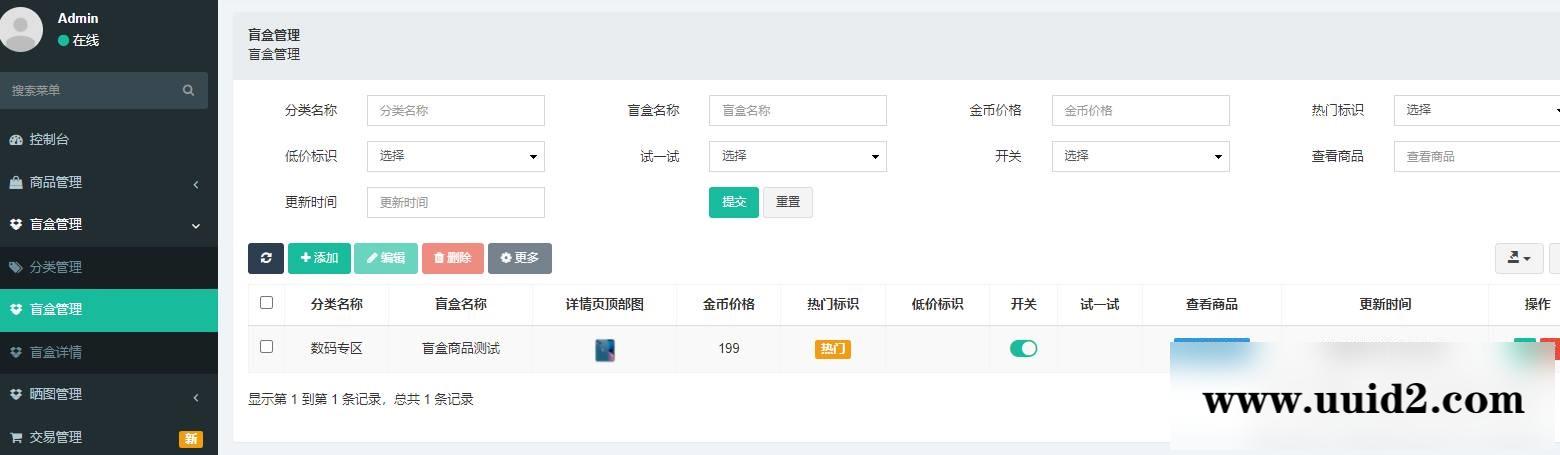Open the 试一试 select dropdown
The height and width of the screenshot is (455, 1560).
797,156
